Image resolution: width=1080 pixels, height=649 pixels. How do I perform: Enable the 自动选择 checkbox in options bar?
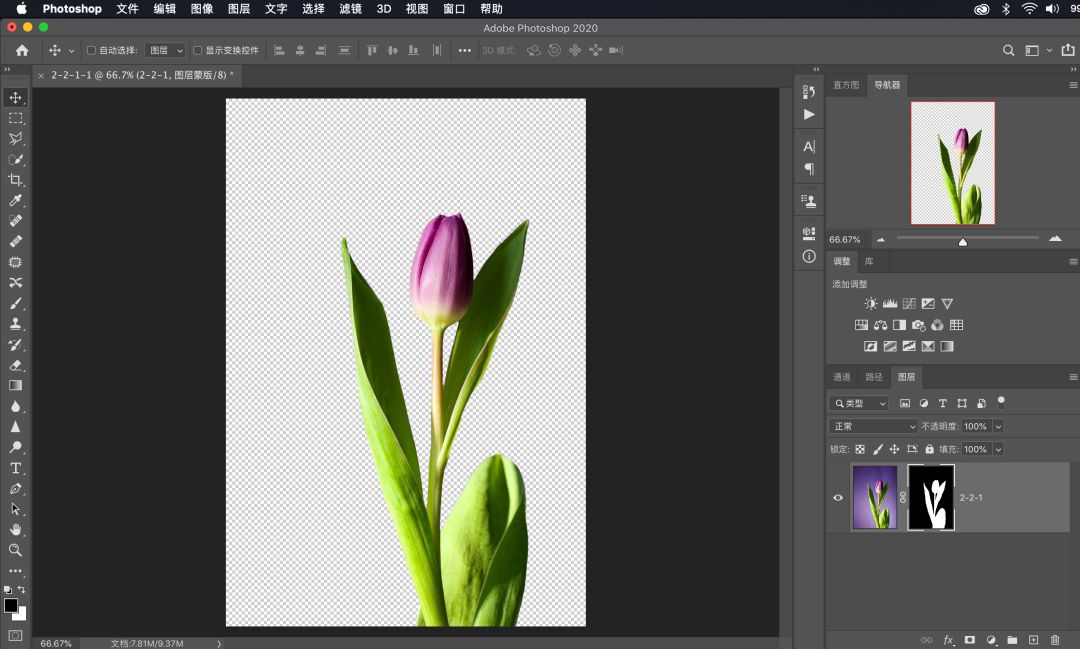coord(89,50)
